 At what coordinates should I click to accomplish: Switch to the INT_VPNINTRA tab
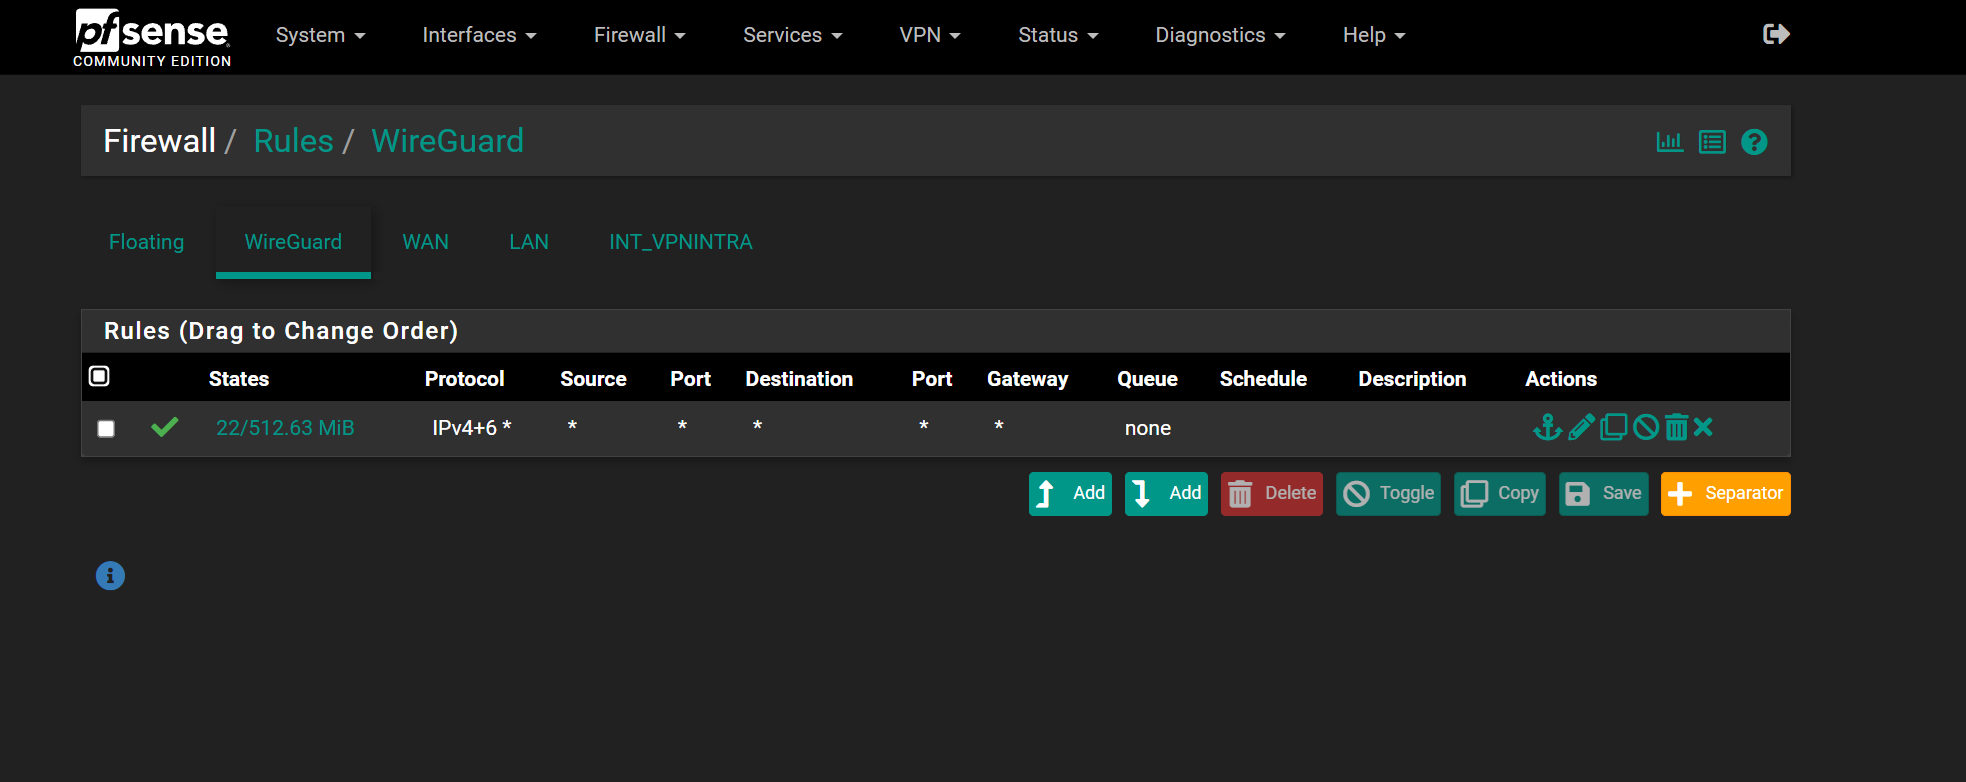point(681,242)
